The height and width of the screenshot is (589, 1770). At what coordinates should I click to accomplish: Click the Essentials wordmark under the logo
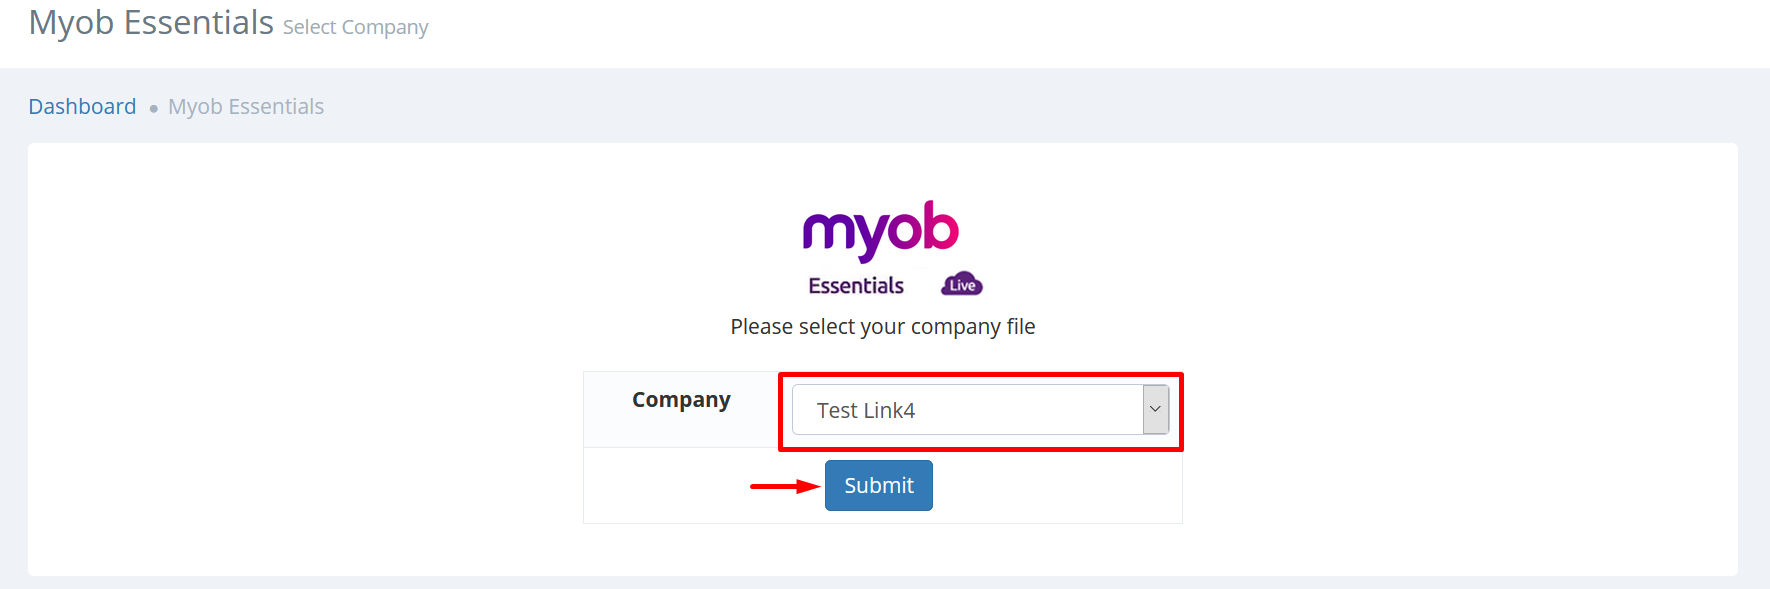pyautogui.click(x=856, y=286)
